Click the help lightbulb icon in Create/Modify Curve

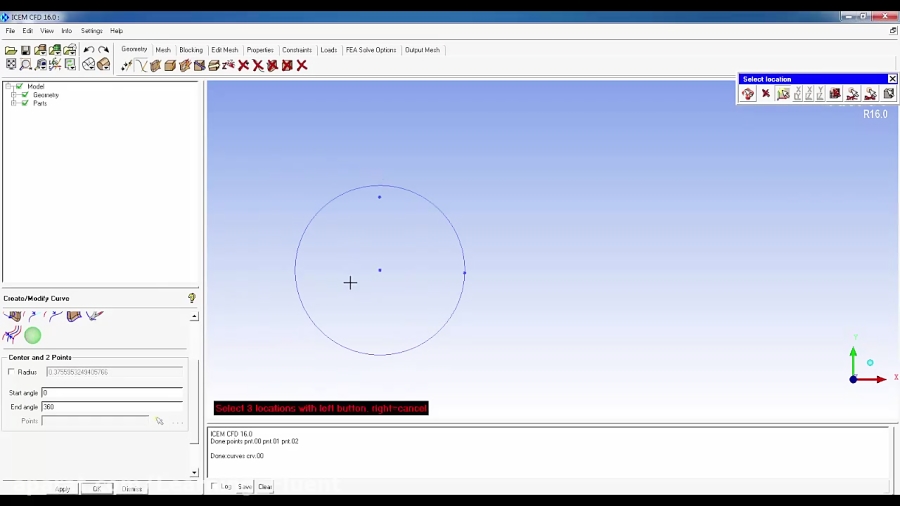point(192,298)
